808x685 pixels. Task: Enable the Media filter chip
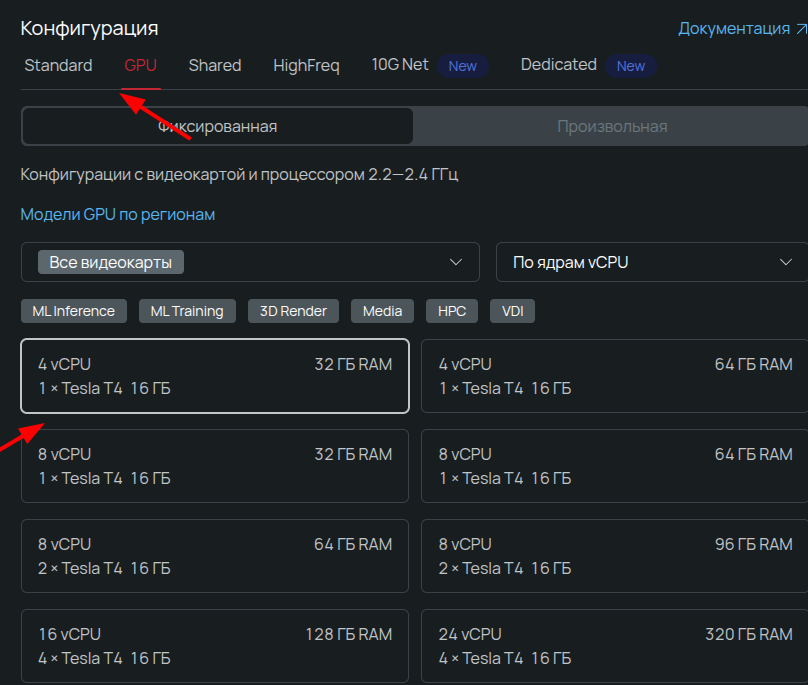(x=382, y=310)
